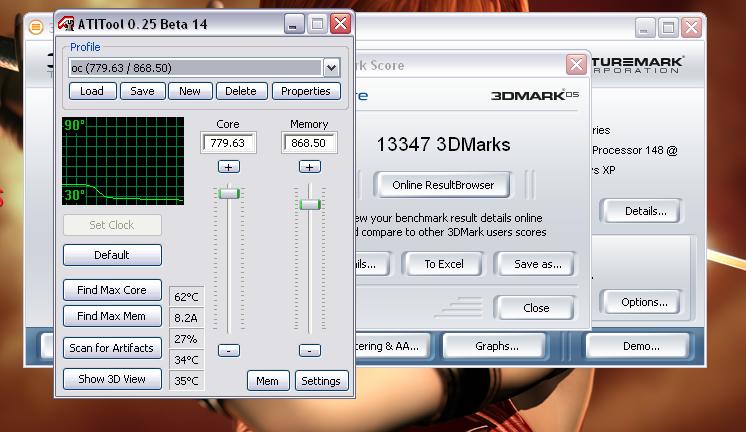Screen dimensions: 746x432
Task: Click the 34°C readout
Action: click(186, 360)
